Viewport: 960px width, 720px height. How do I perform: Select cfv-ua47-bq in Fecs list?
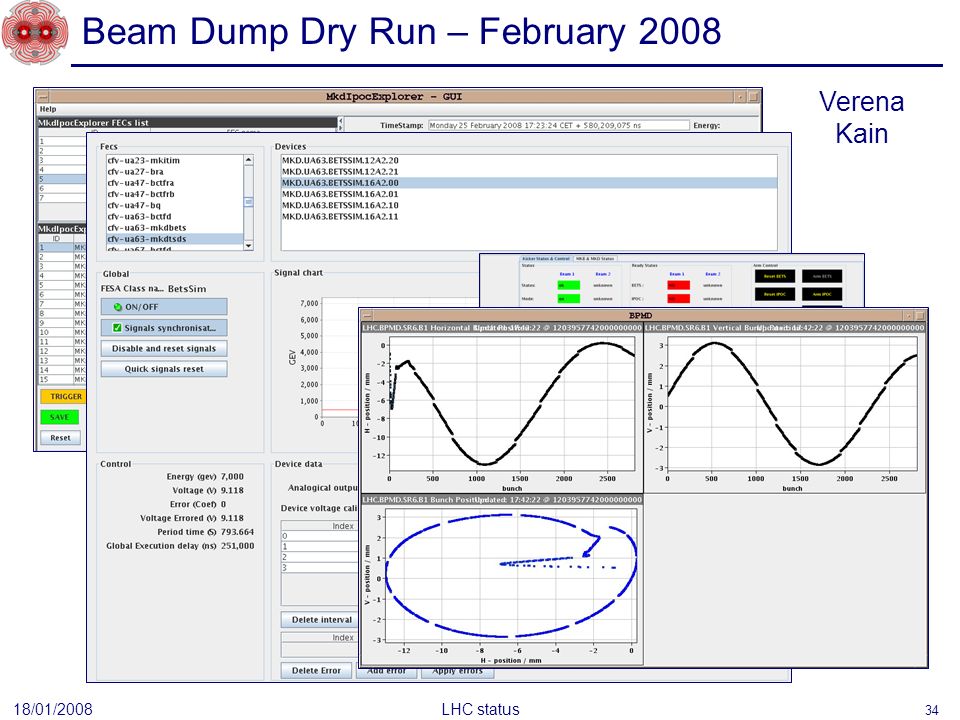[x=174, y=205]
